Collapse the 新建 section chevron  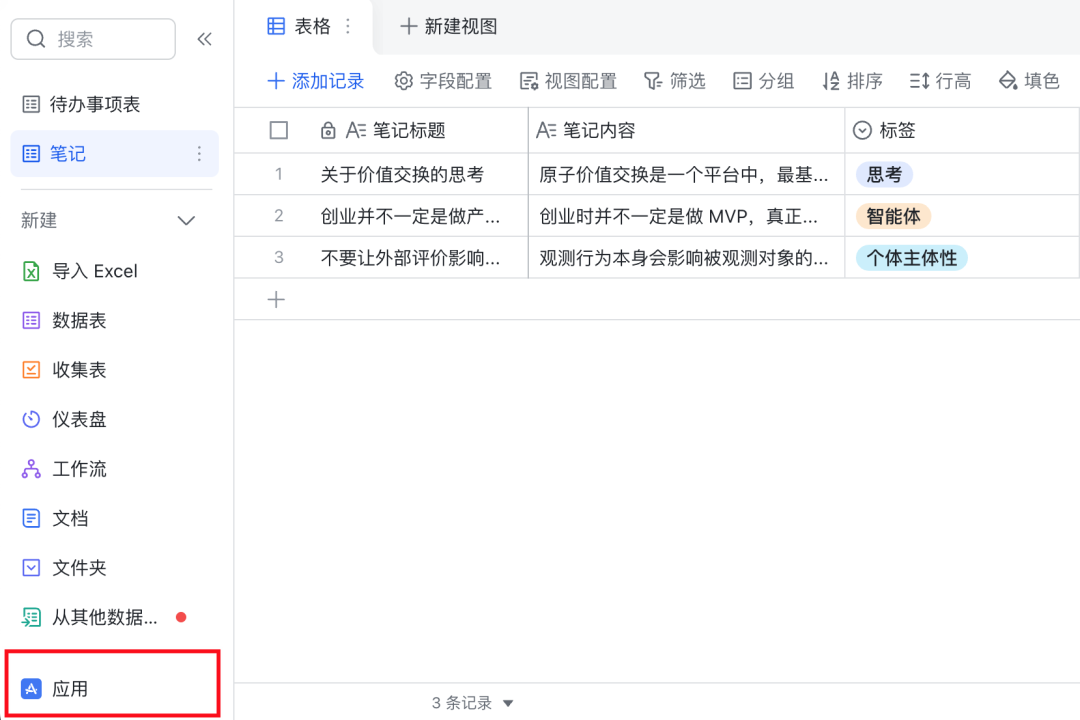click(186, 220)
